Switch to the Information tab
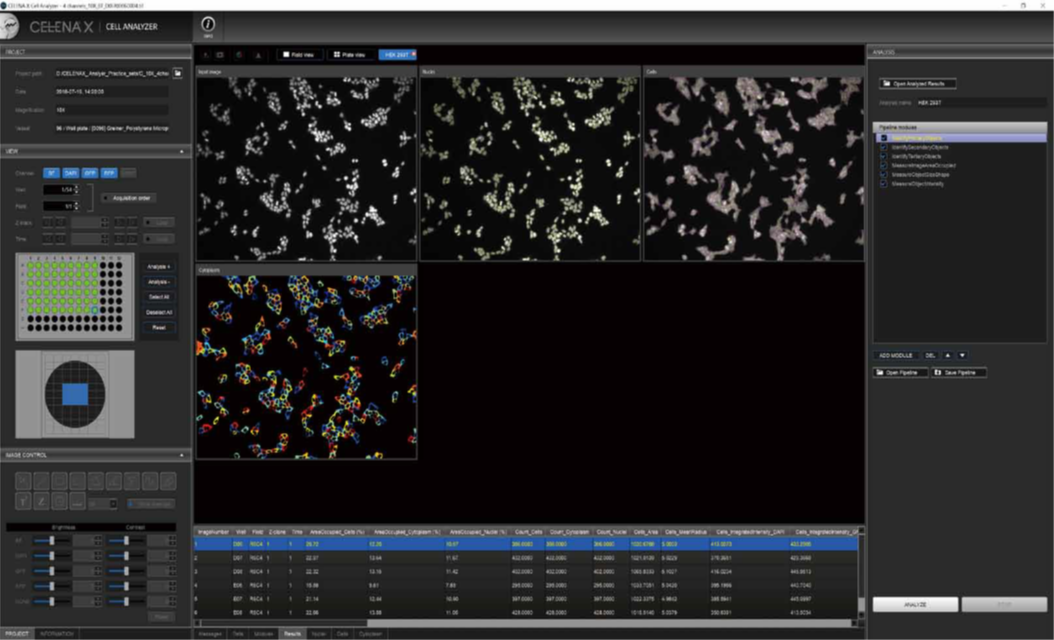 tap(56, 634)
